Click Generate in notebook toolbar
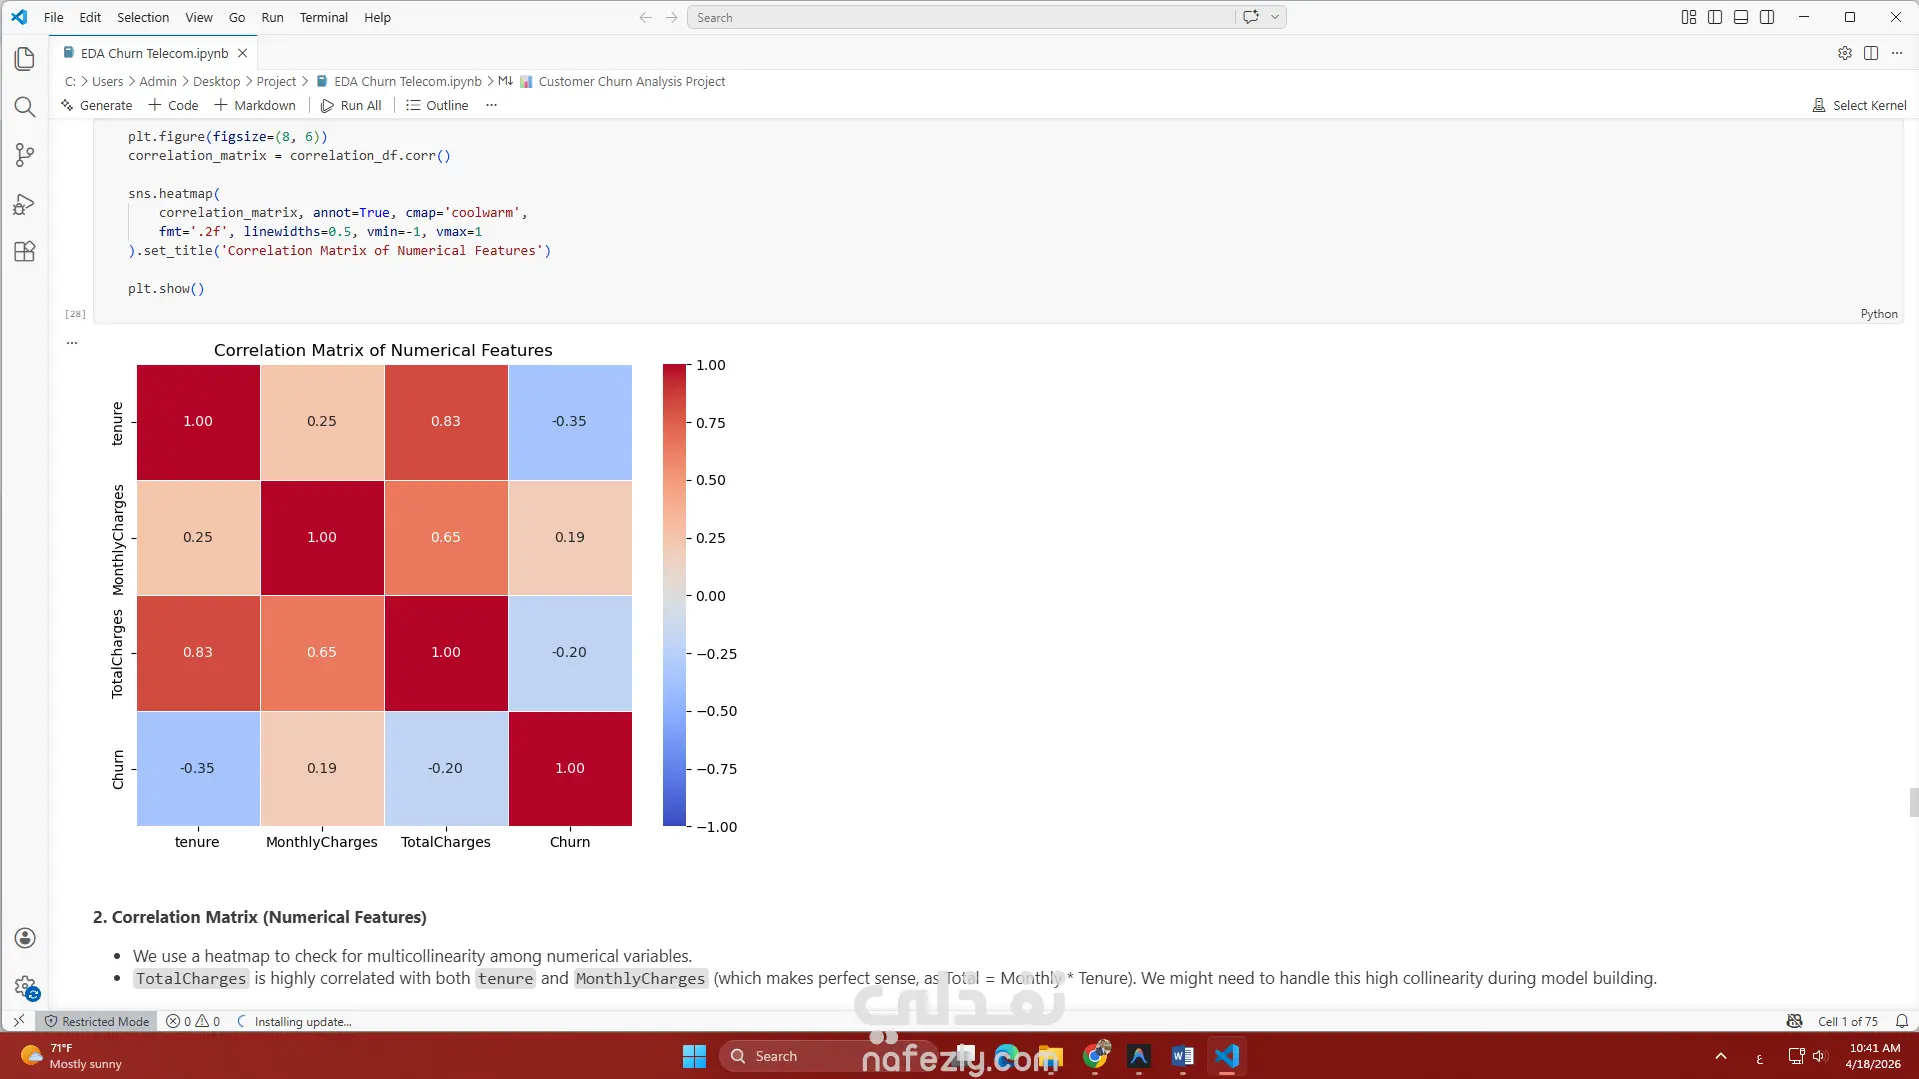This screenshot has width=1919, height=1079. (96, 105)
